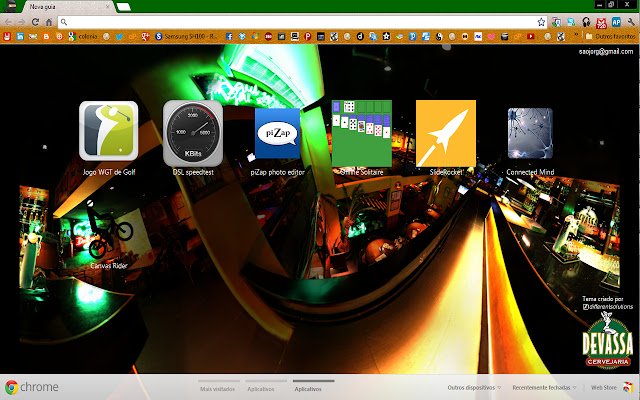This screenshot has width=640, height=400.
Task: Click the Chrome logo at bottom left
Action: pos(32,387)
